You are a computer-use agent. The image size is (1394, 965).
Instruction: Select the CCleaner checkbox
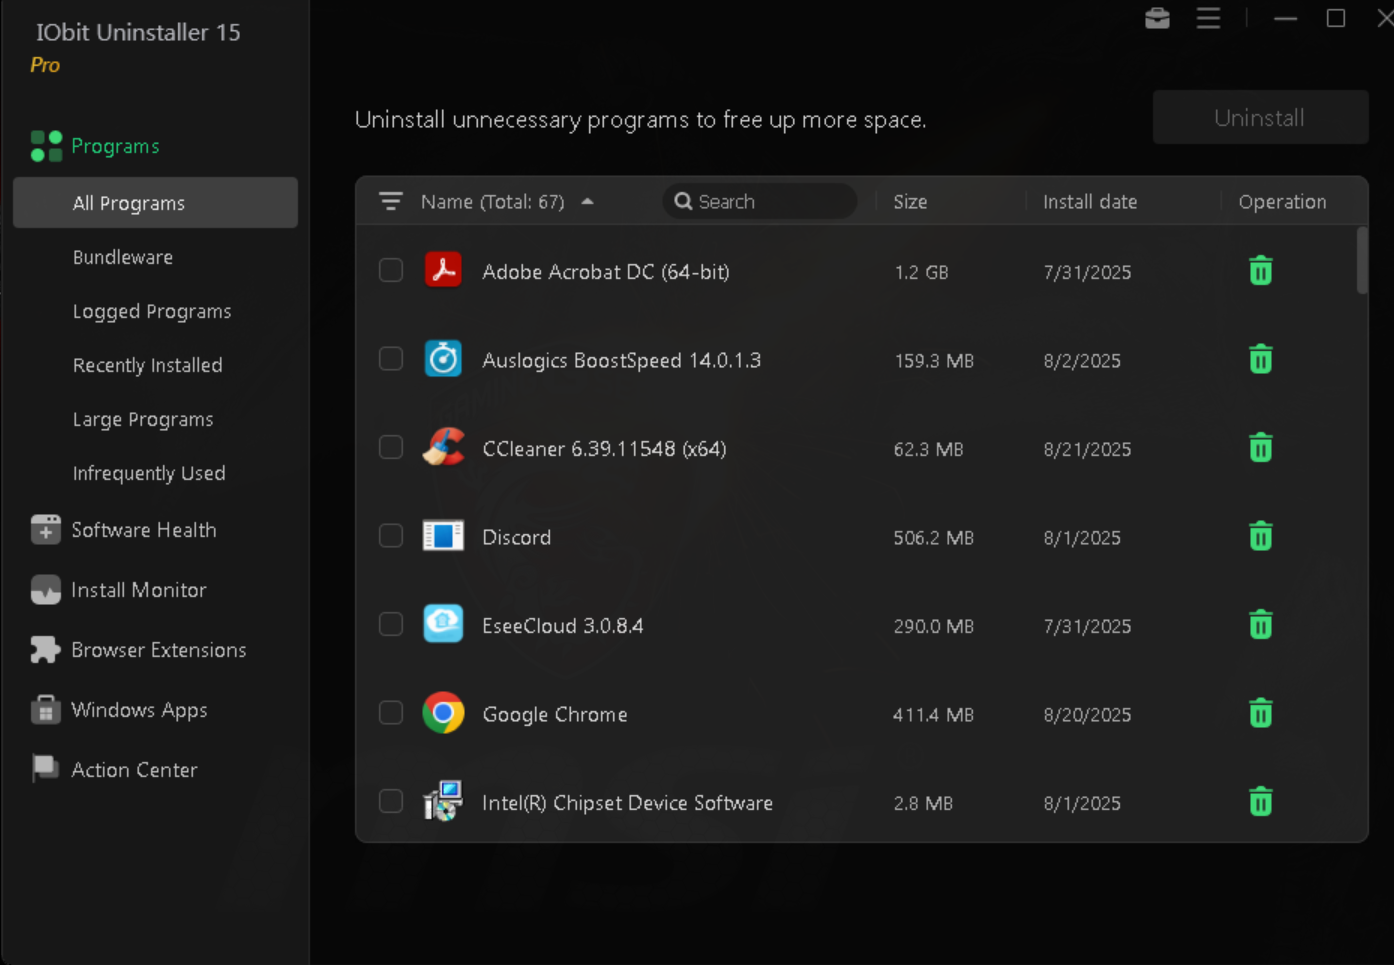point(391,447)
